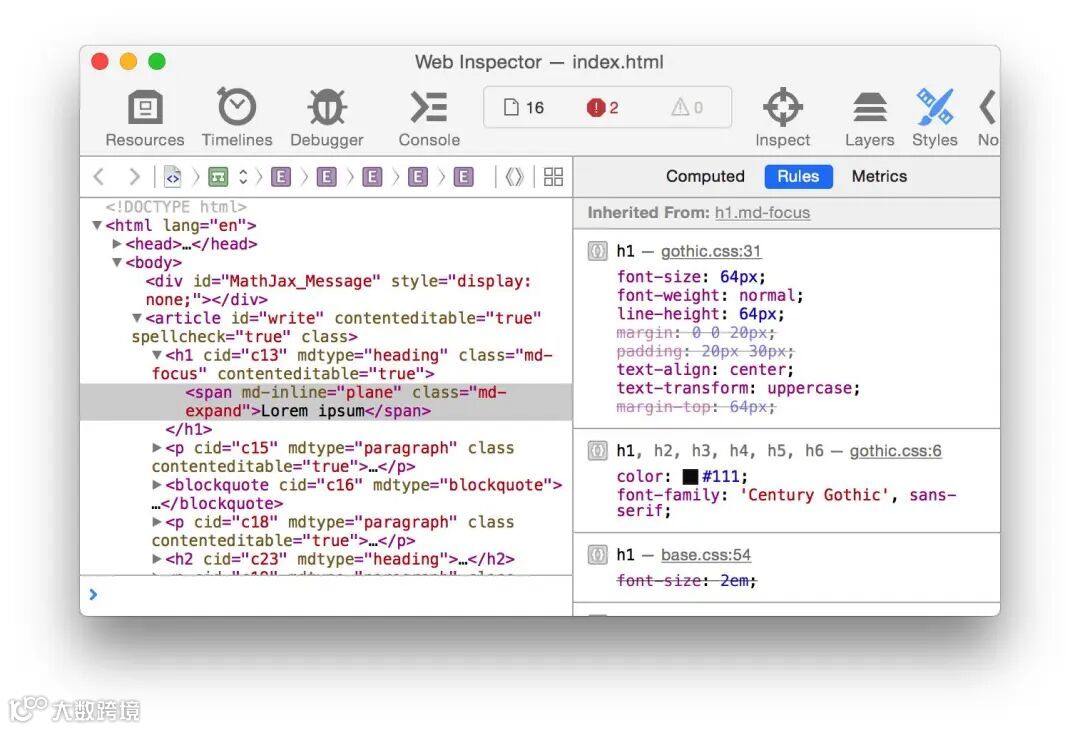Open the Resources panel
The image size is (1080, 730).
[145, 118]
